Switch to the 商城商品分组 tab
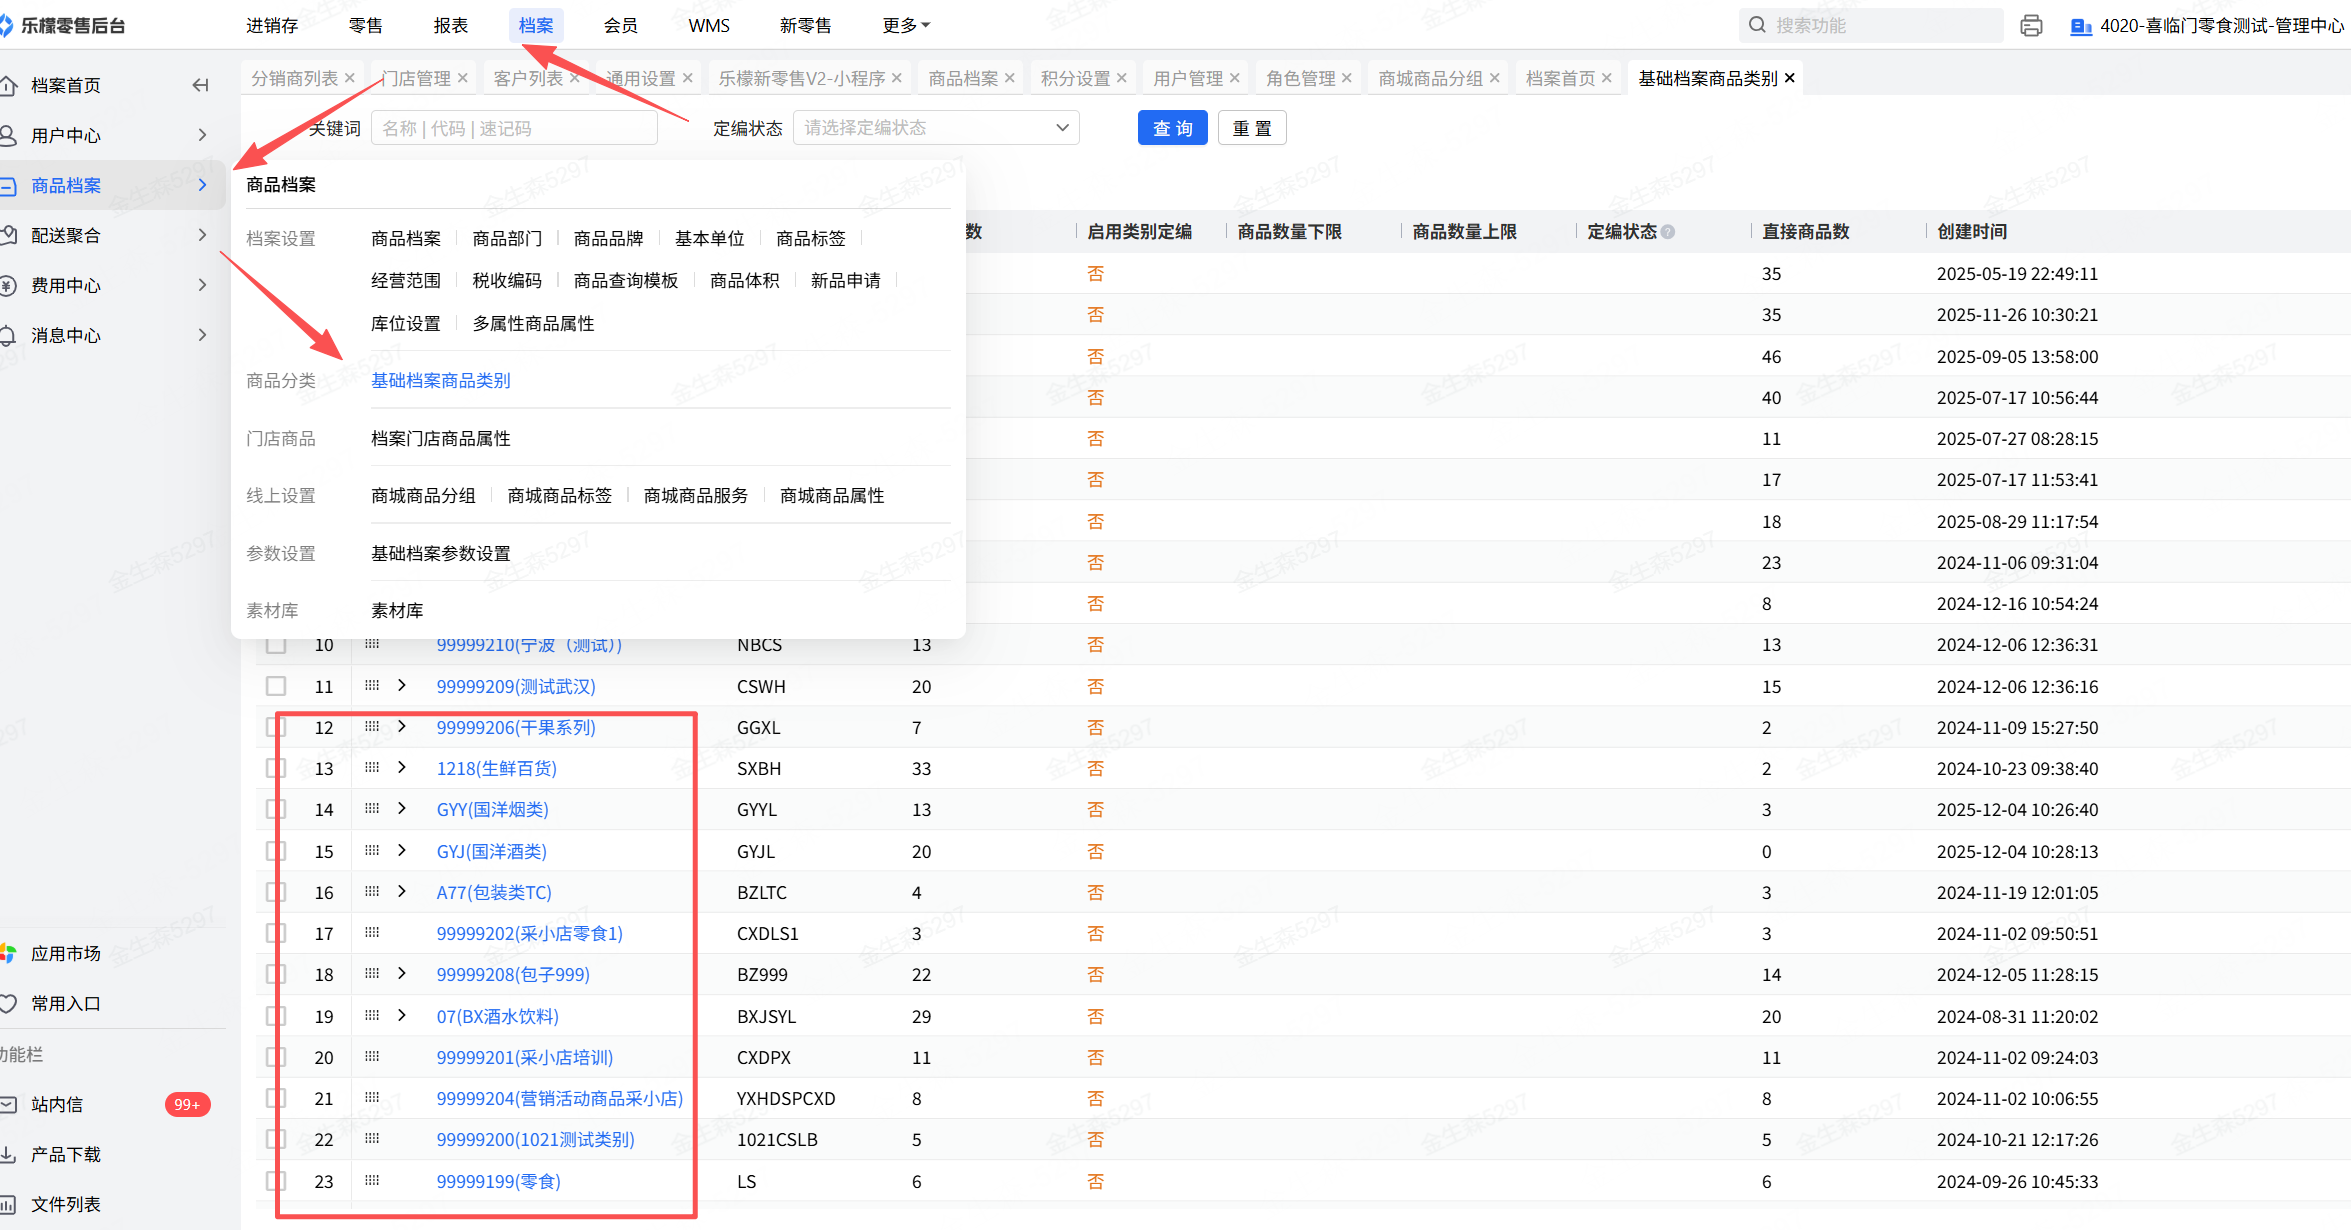Screen dimensions: 2351x1230 (x=1430, y=78)
